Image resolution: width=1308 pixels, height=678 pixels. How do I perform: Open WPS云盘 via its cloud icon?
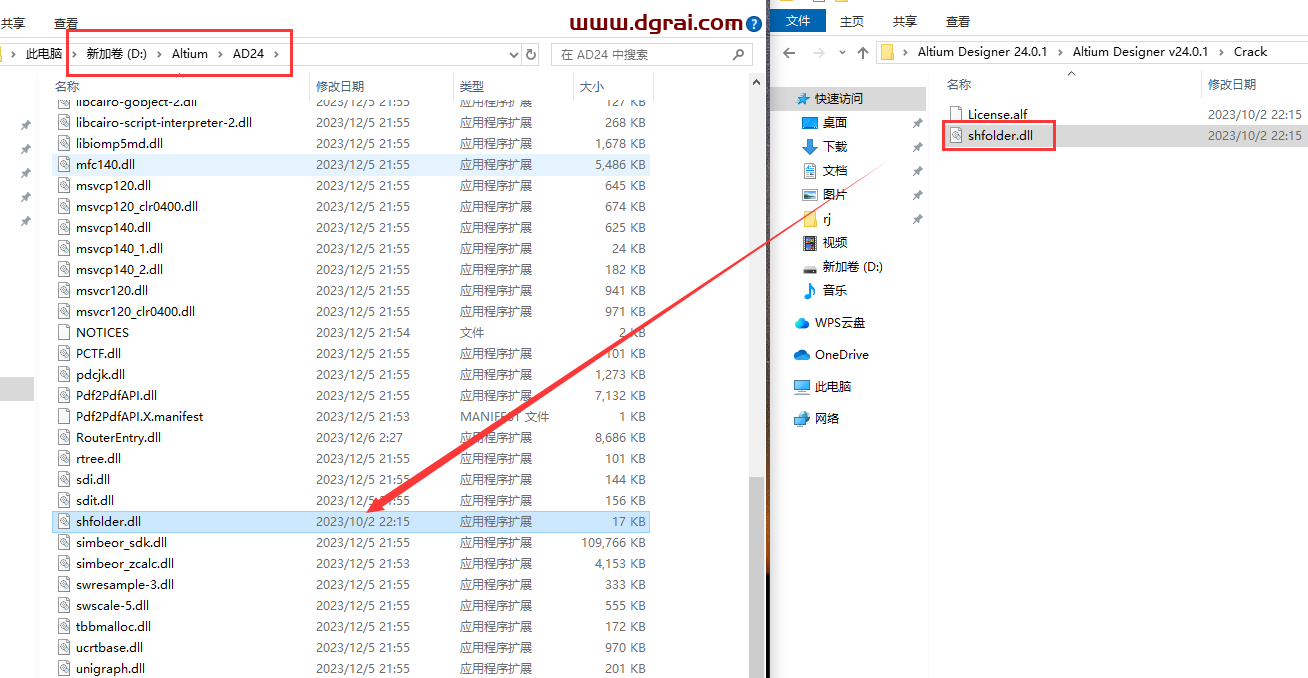[x=802, y=323]
